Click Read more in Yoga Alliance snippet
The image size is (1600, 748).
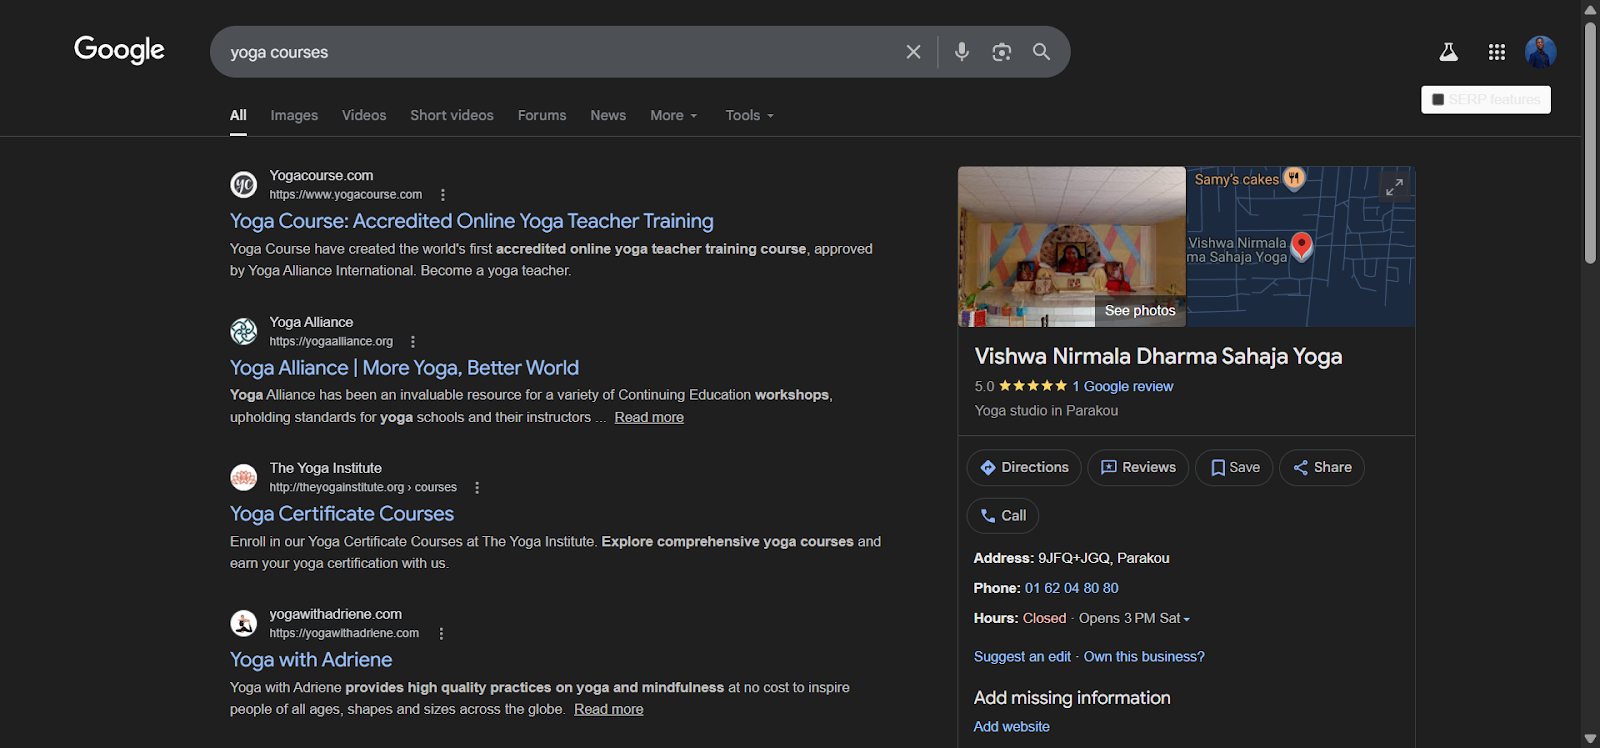coord(649,417)
